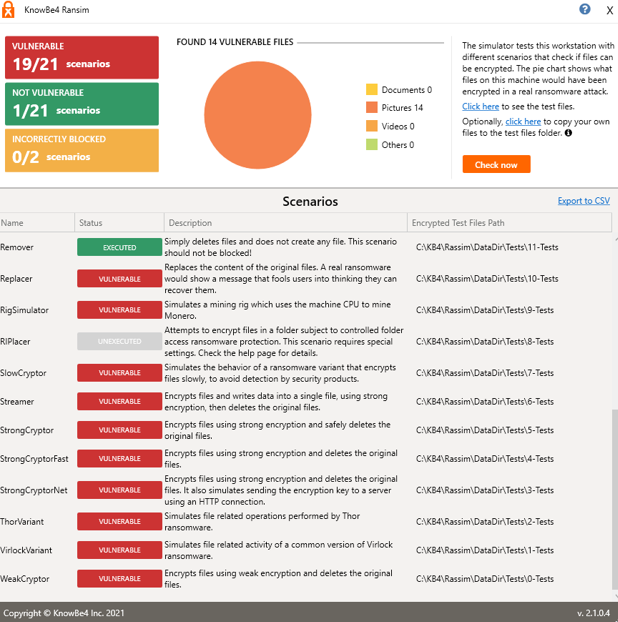The image size is (618, 622).
Task: Click the Documents yellow legend swatch
Action: pyautogui.click(x=372, y=90)
